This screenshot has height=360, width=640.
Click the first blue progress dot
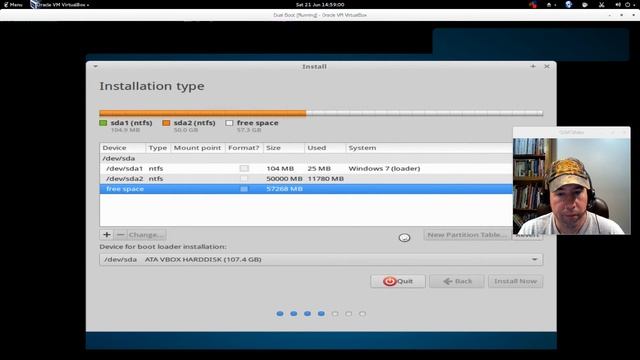point(280,313)
